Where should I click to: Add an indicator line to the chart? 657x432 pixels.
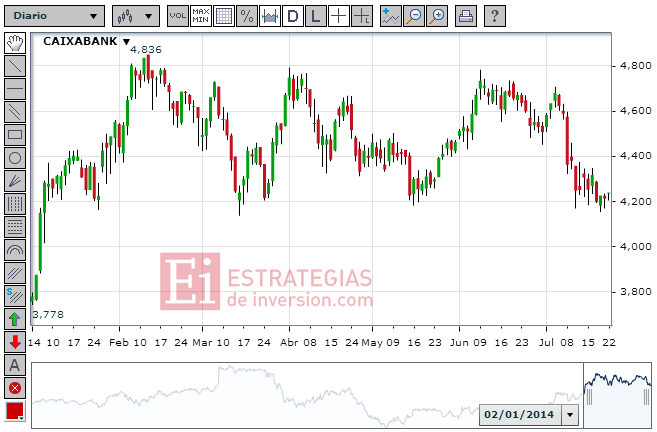pos(391,16)
